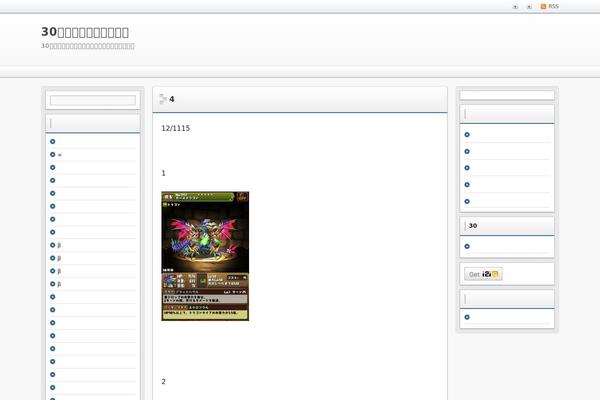Open the blog title starting with 30
Viewport: 600px width, 400px height.
point(85,32)
